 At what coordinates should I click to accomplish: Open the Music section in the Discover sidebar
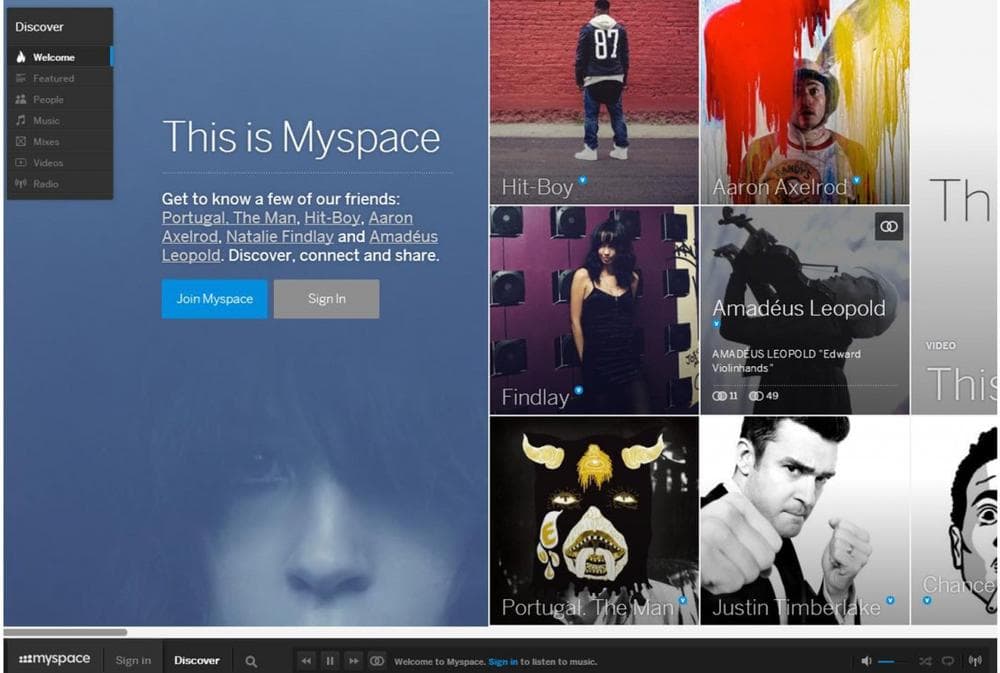click(46, 120)
